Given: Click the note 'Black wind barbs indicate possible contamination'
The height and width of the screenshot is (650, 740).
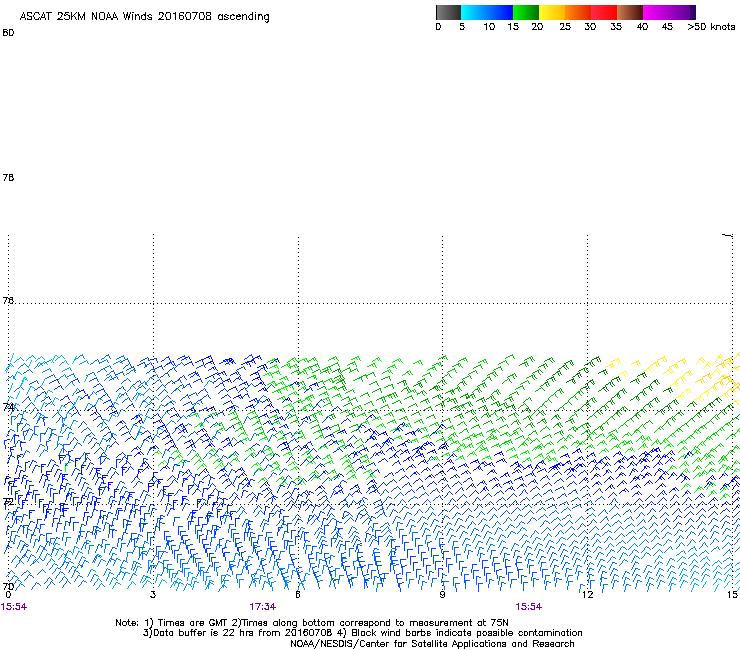Looking at the screenshot, I should click(467, 633).
